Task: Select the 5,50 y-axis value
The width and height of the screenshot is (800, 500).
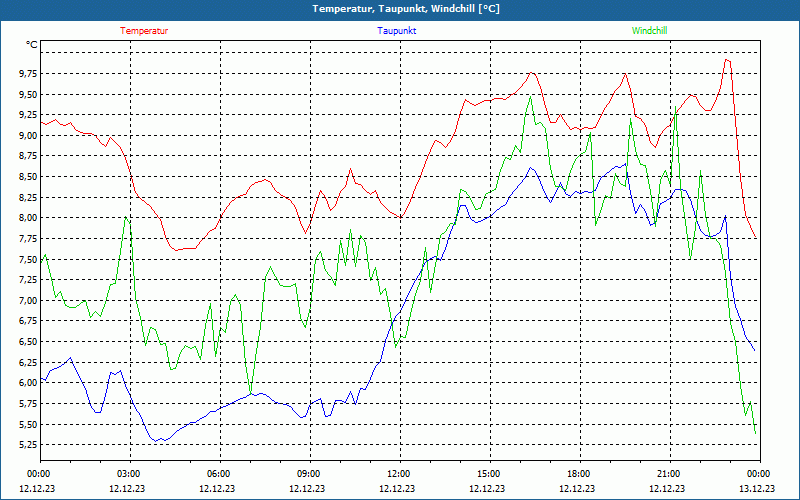Action: pos(28,424)
